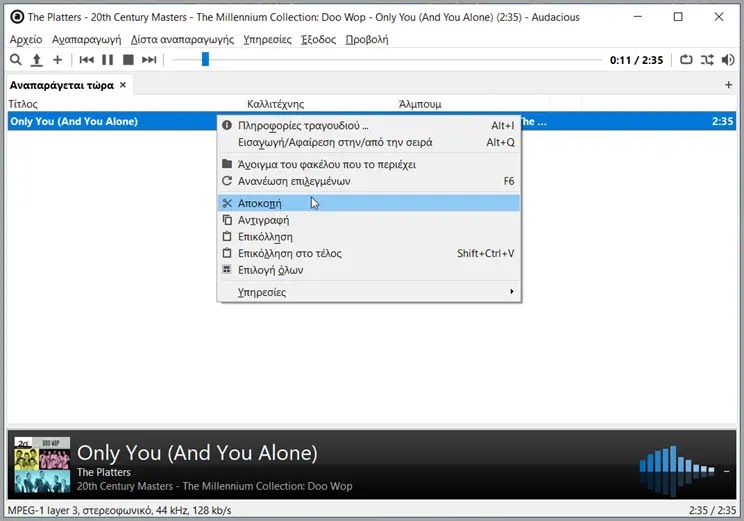Click the Only You title in info bar
Screen dimensions: 744x521
(x=197, y=453)
